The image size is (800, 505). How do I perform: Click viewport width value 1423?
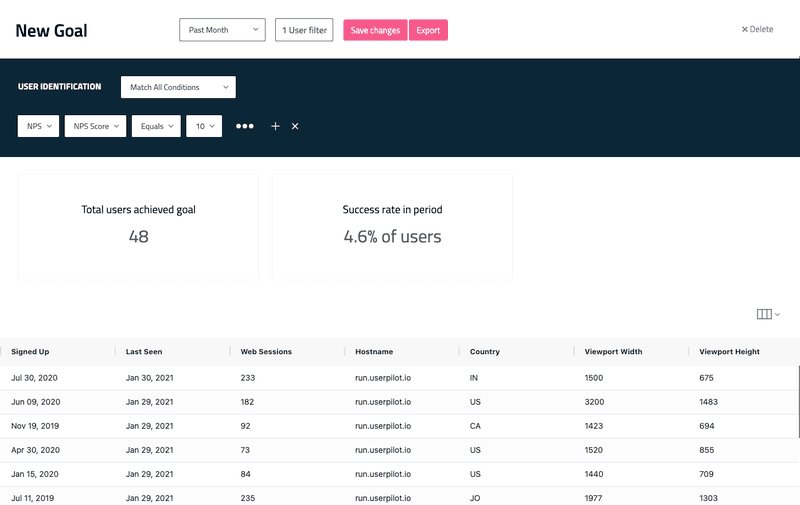point(594,426)
